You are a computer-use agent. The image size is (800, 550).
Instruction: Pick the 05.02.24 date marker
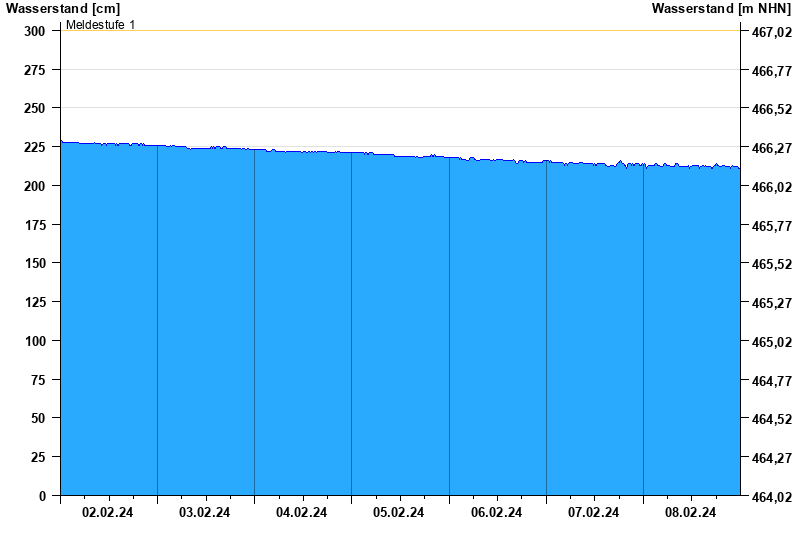[399, 513]
